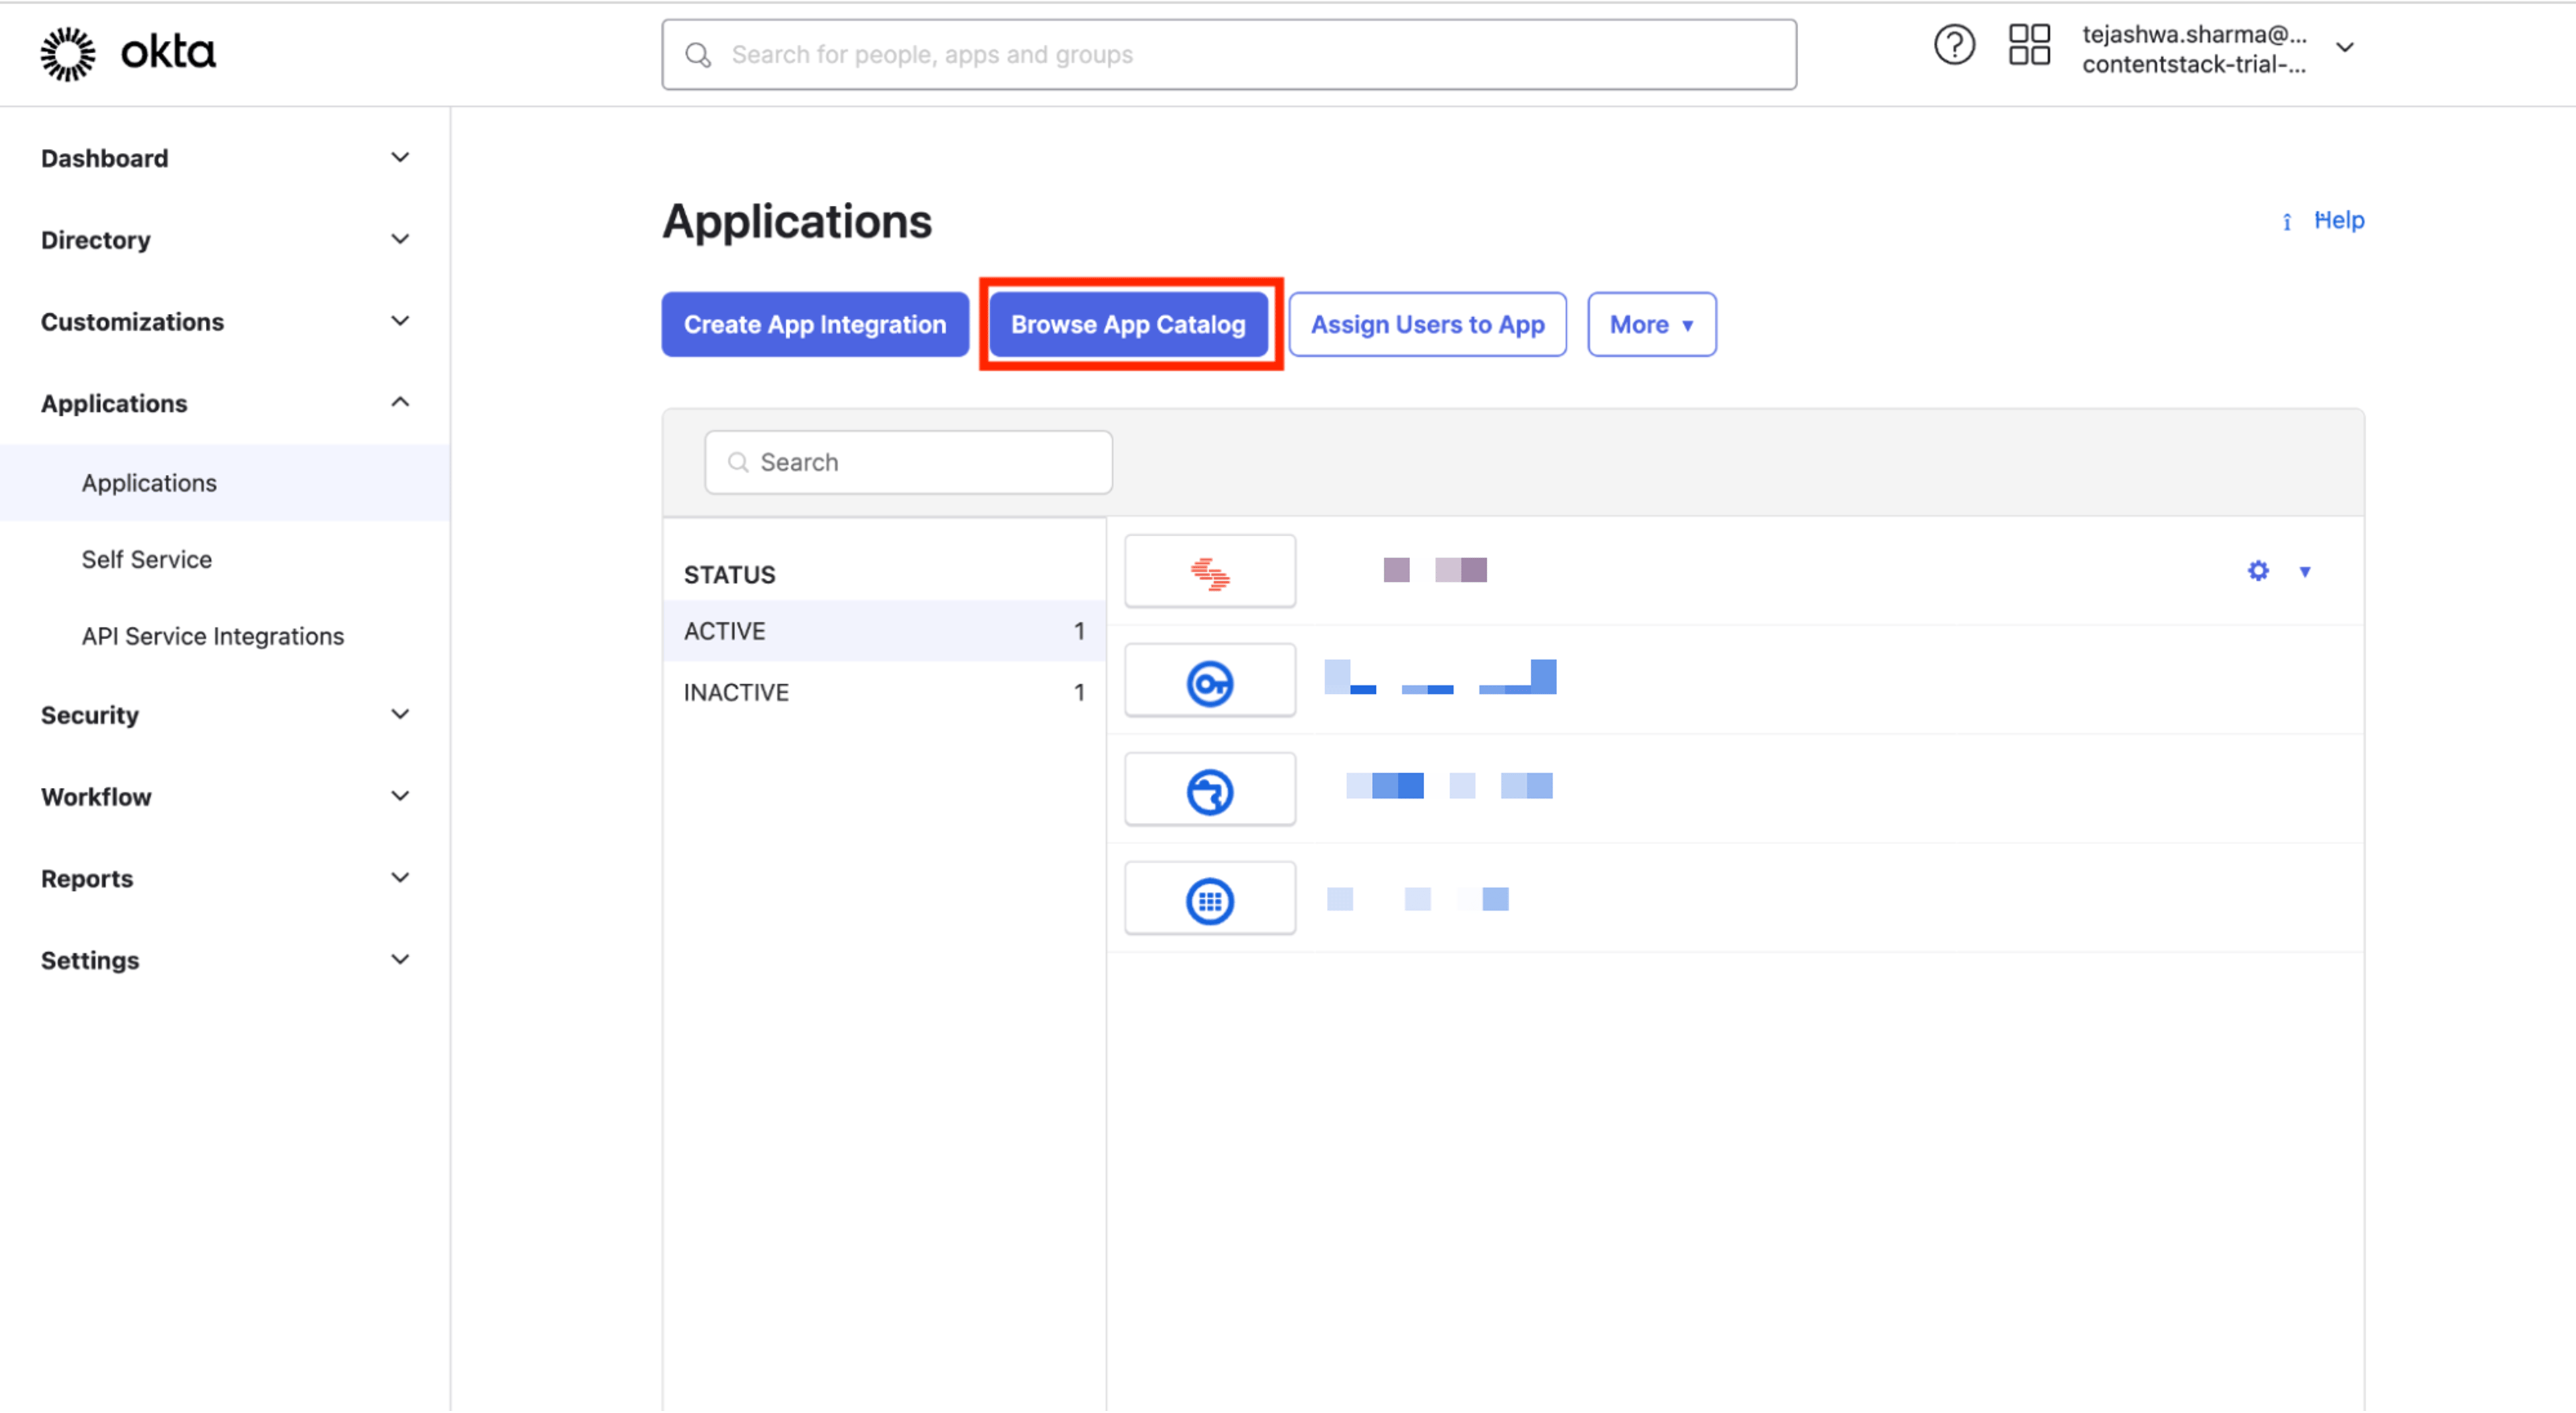Collapse the Applications menu chevron
Image resolution: width=2576 pixels, height=1413 pixels.
(x=400, y=403)
